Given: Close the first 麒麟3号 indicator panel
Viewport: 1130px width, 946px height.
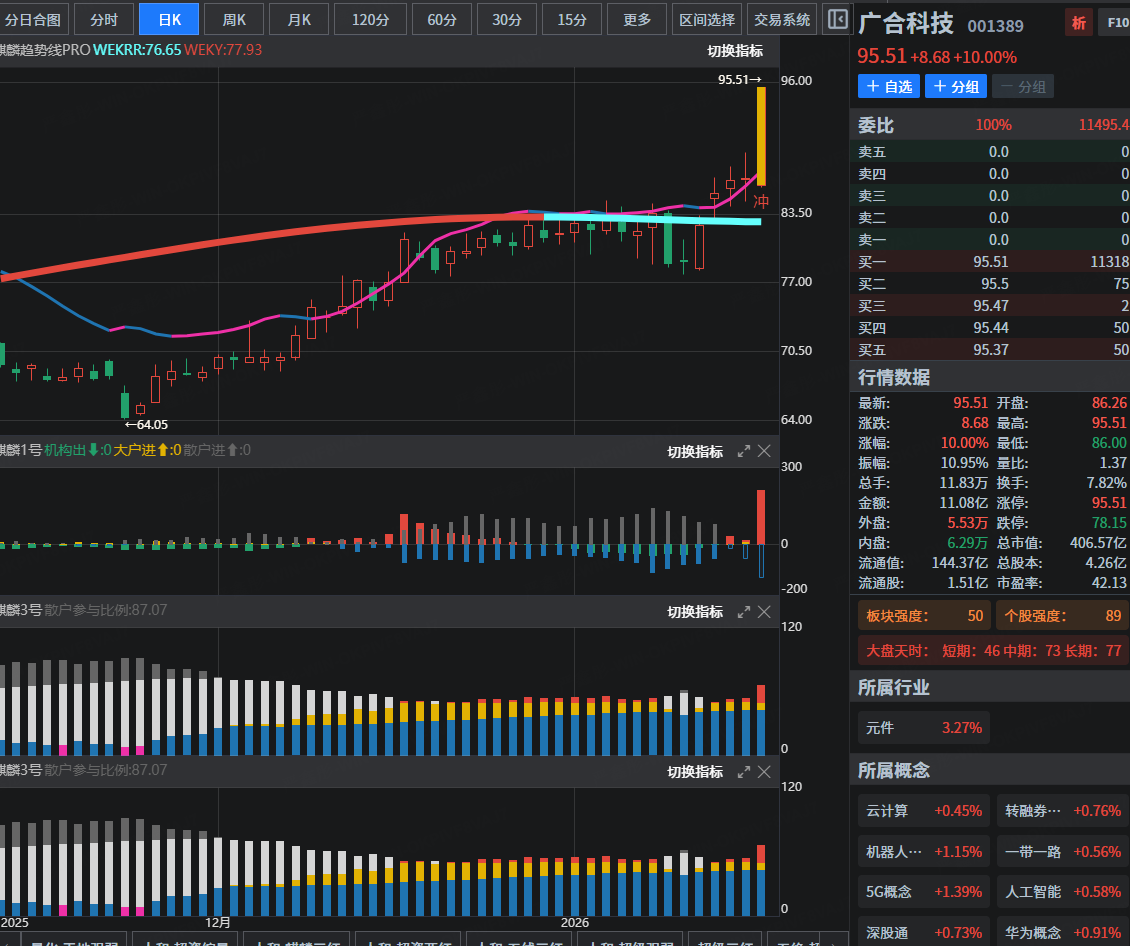Looking at the screenshot, I should (x=764, y=612).
